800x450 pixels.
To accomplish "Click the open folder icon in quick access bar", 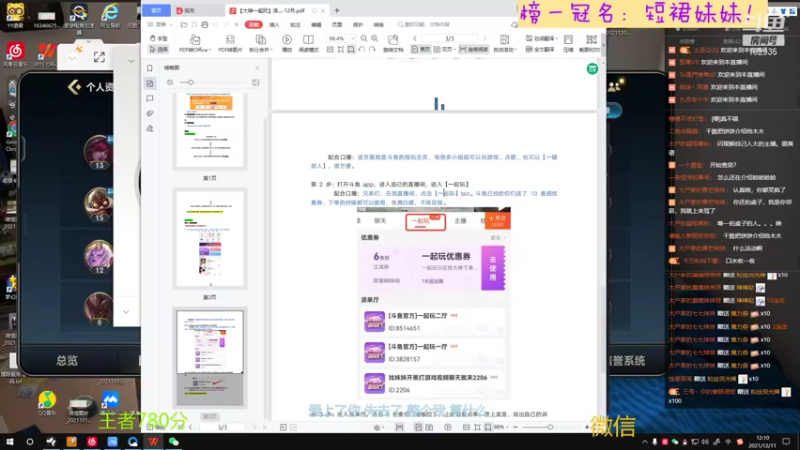I will click(x=184, y=24).
